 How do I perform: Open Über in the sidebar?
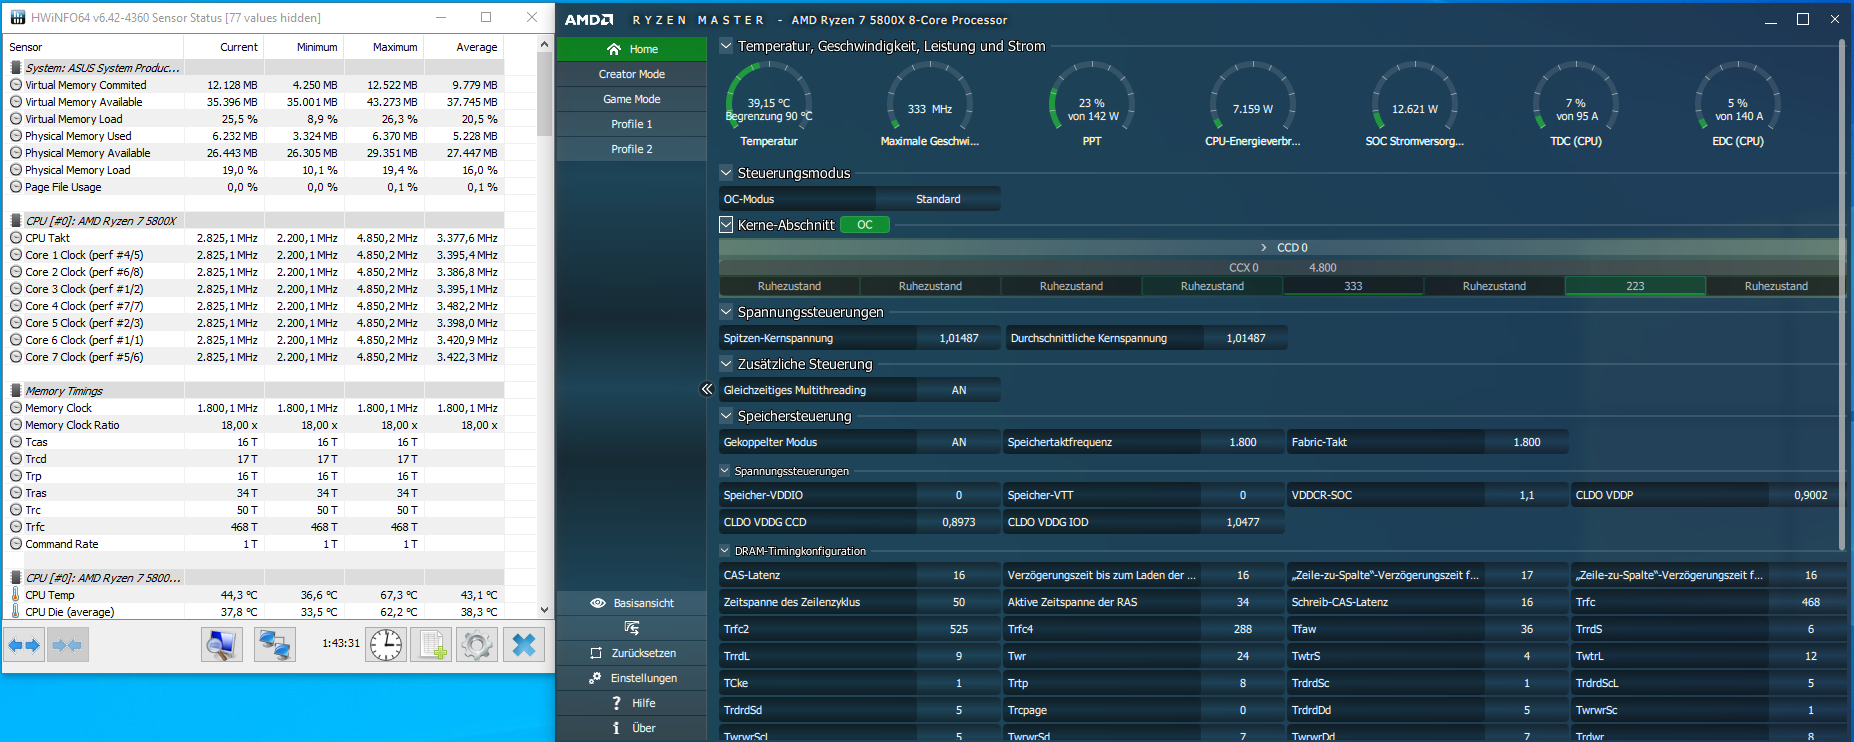coord(632,728)
